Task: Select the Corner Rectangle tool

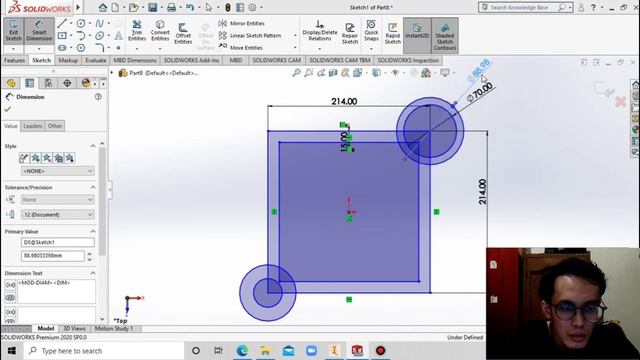Action: 62,36
